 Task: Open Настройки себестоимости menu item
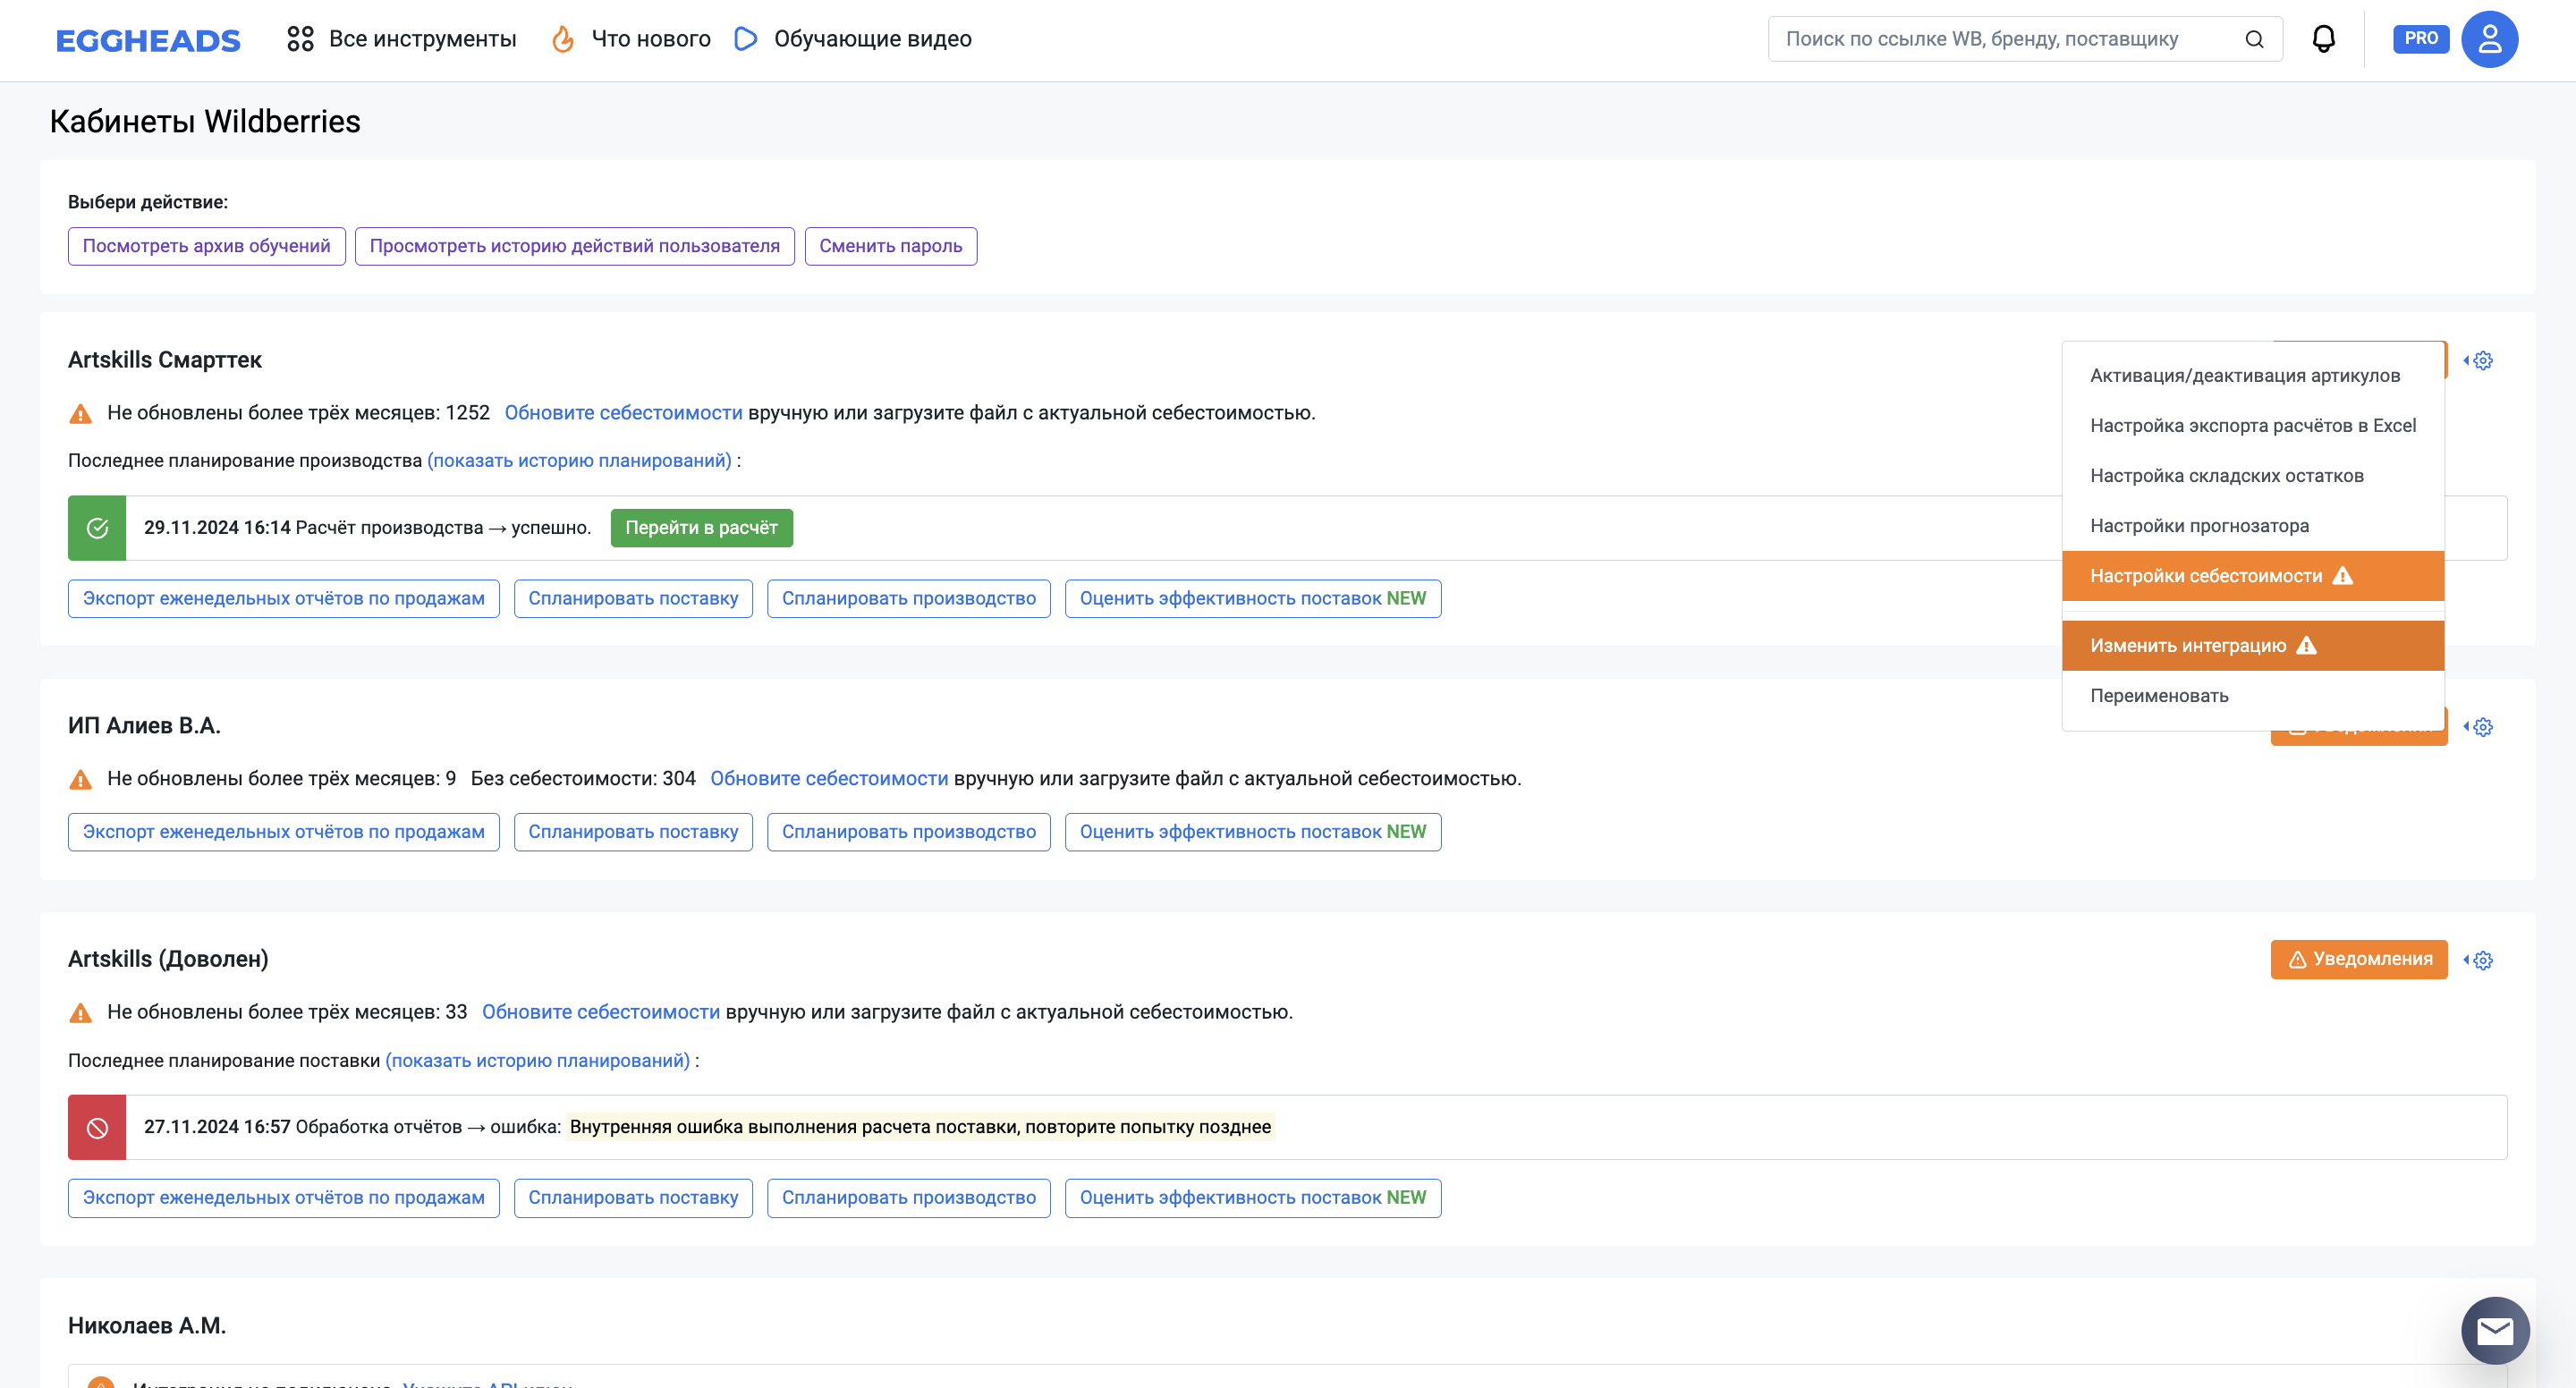point(2253,576)
